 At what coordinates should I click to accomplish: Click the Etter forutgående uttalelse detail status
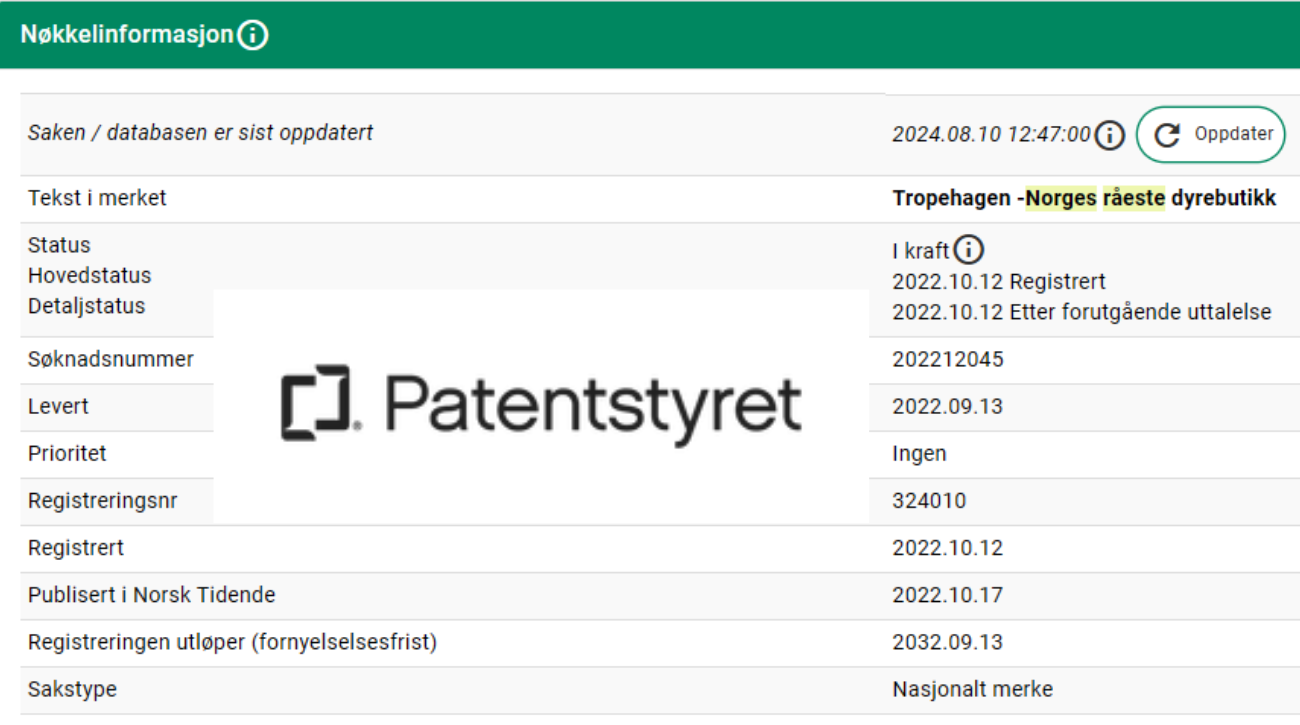click(1141, 312)
